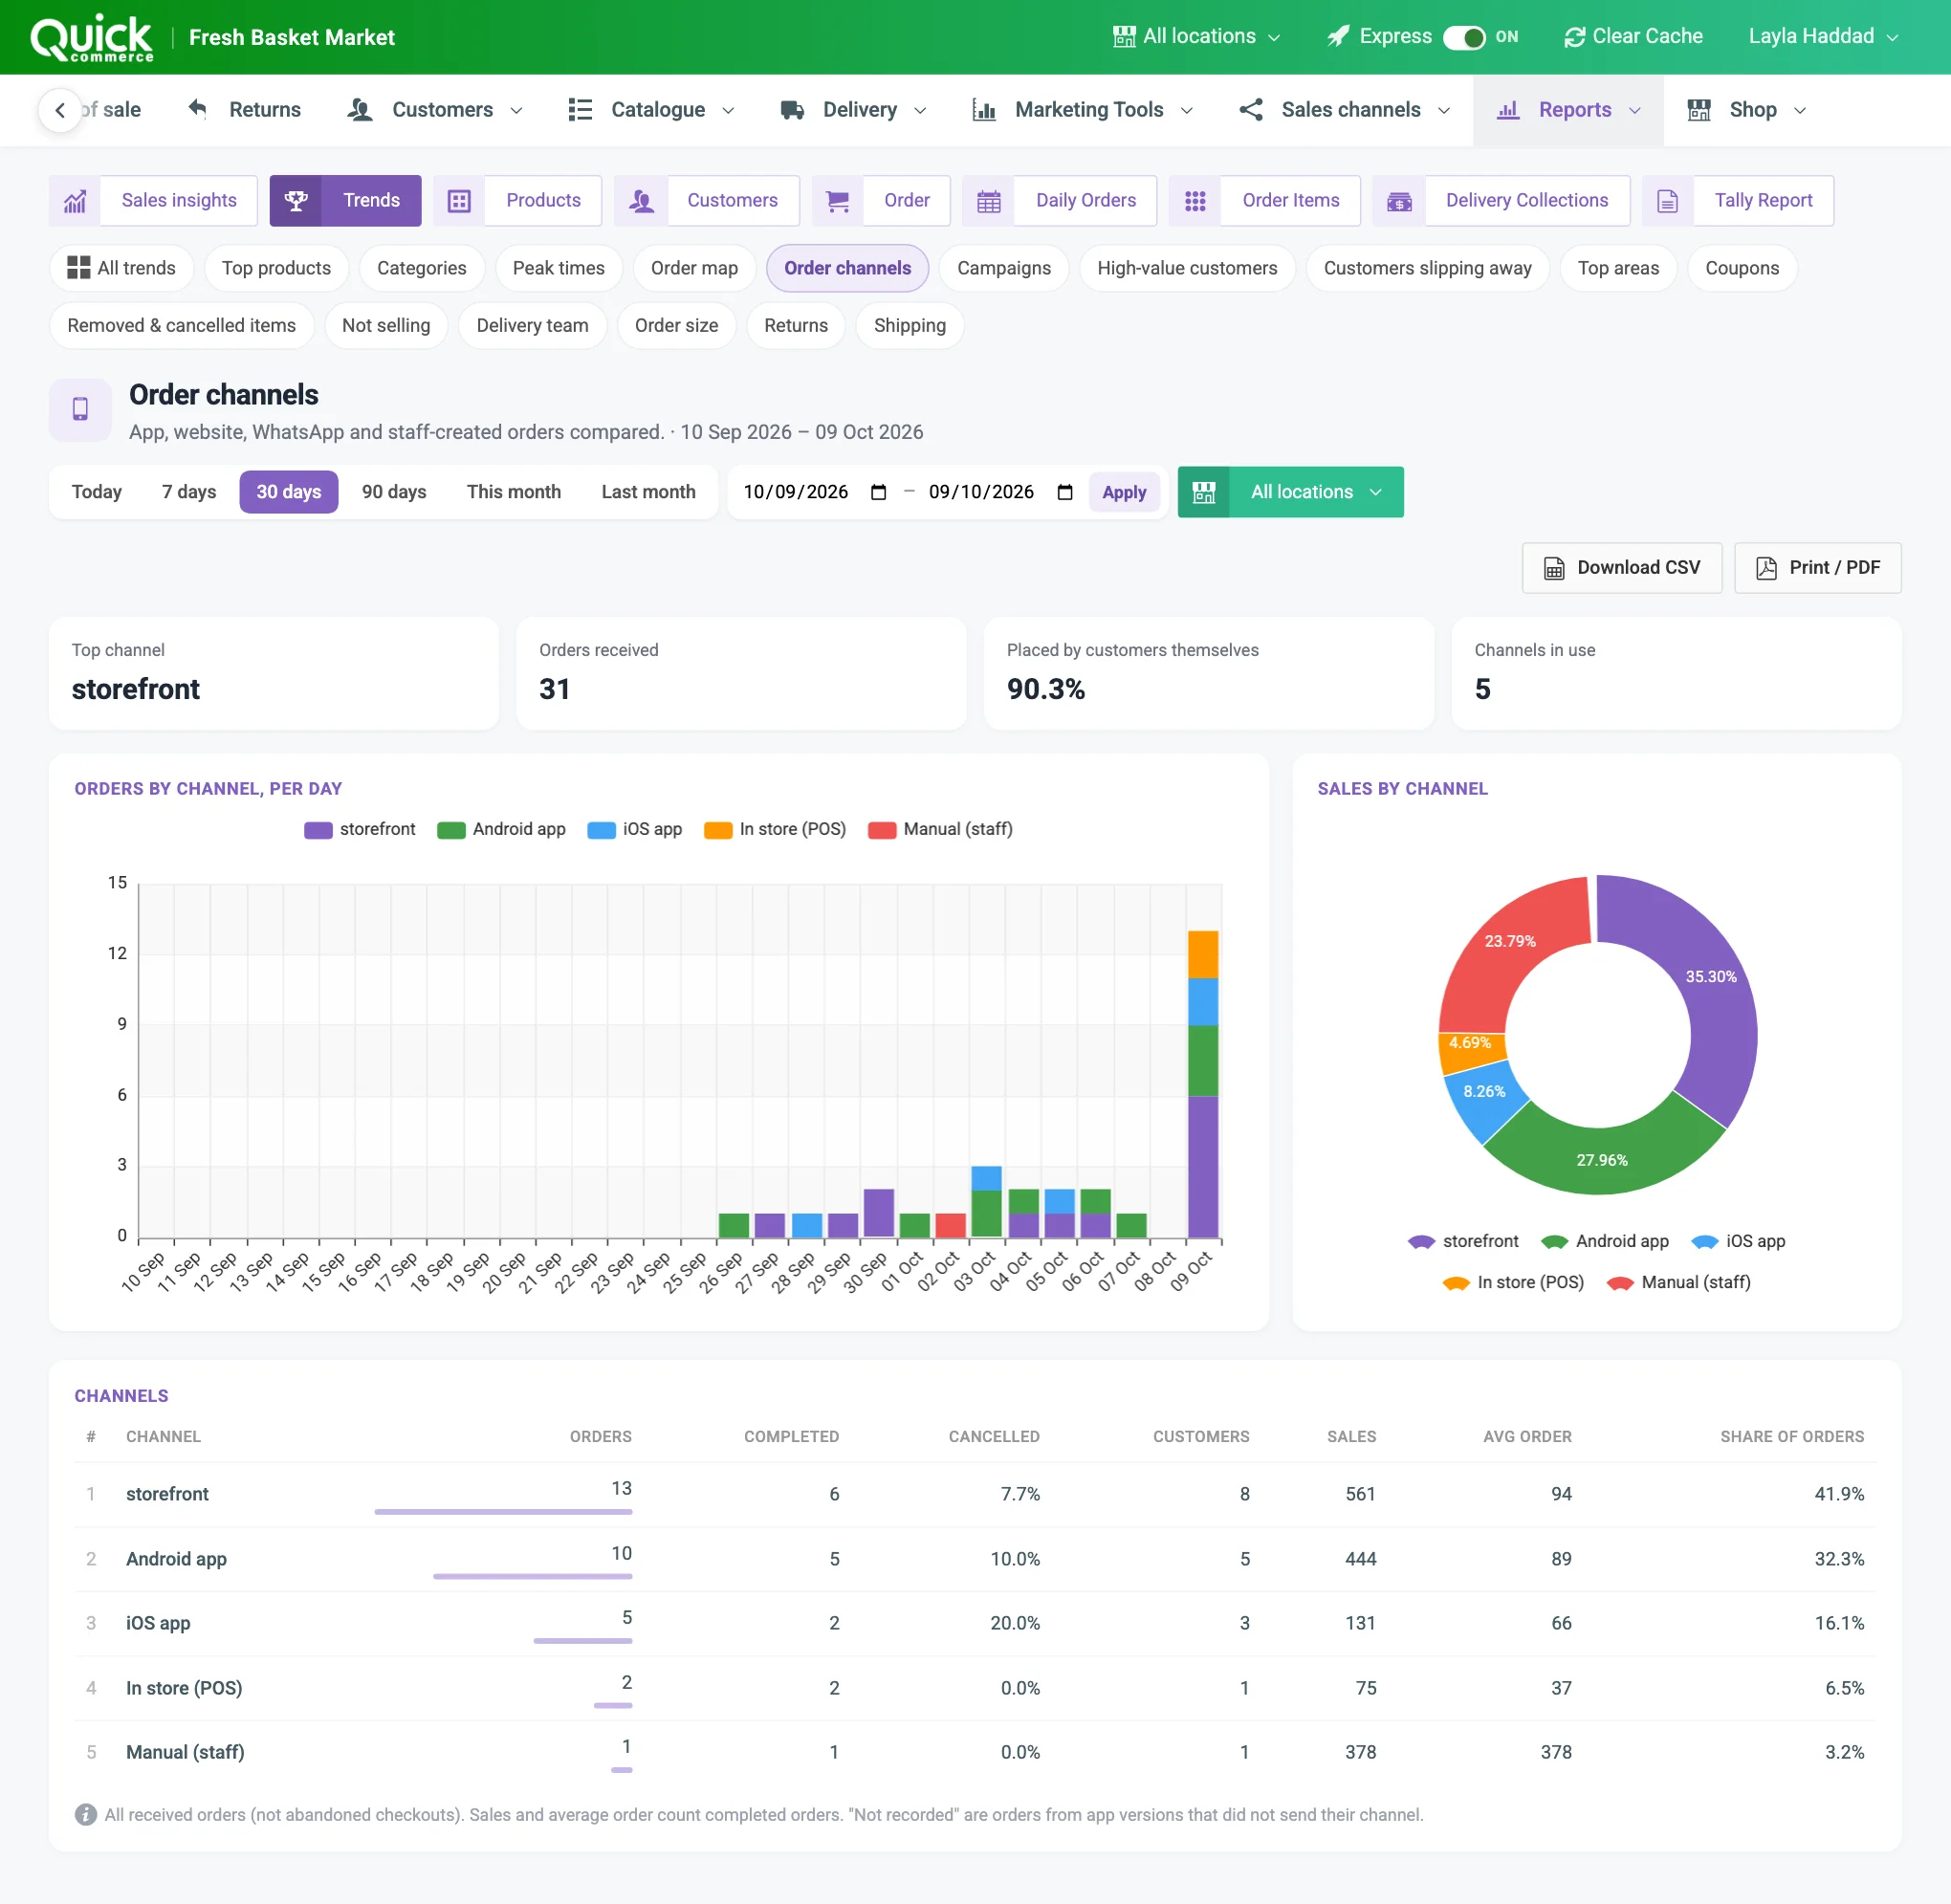Click the Clear Cache refresh icon
Viewport: 1951px width, 1904px height.
(x=1575, y=37)
